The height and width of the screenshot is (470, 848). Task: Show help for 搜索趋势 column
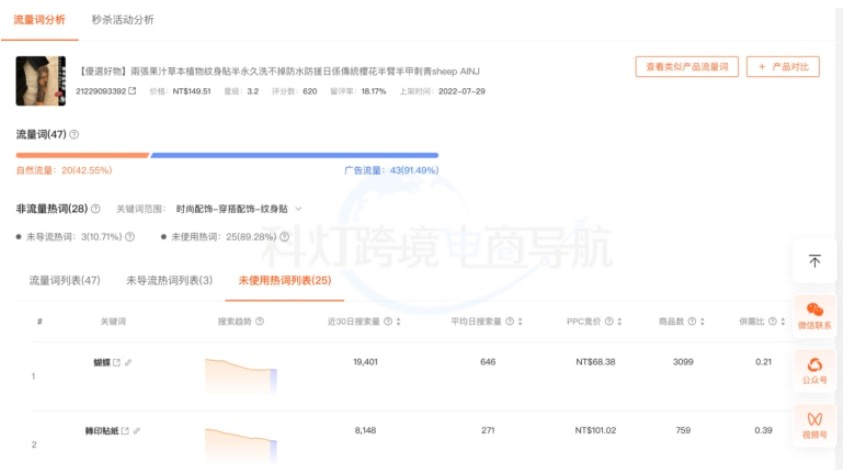260,321
